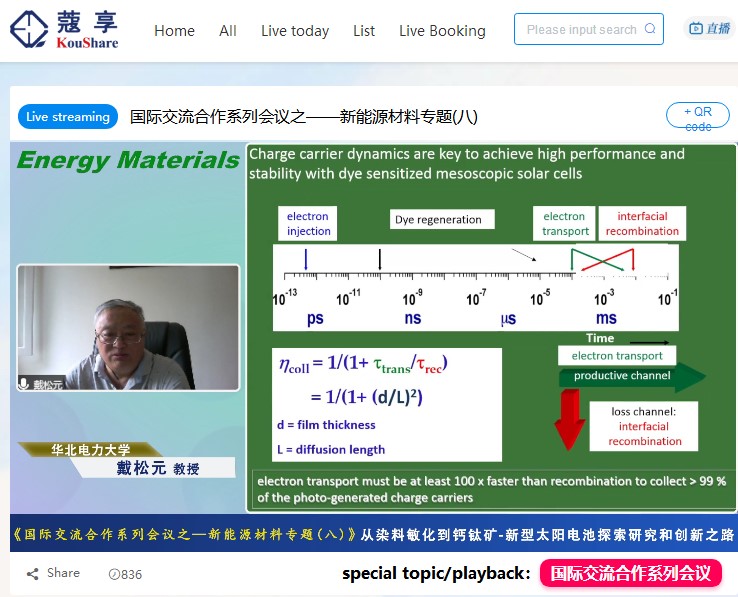Open the Live Booking menu item
The image size is (738, 597).
[x=442, y=31]
